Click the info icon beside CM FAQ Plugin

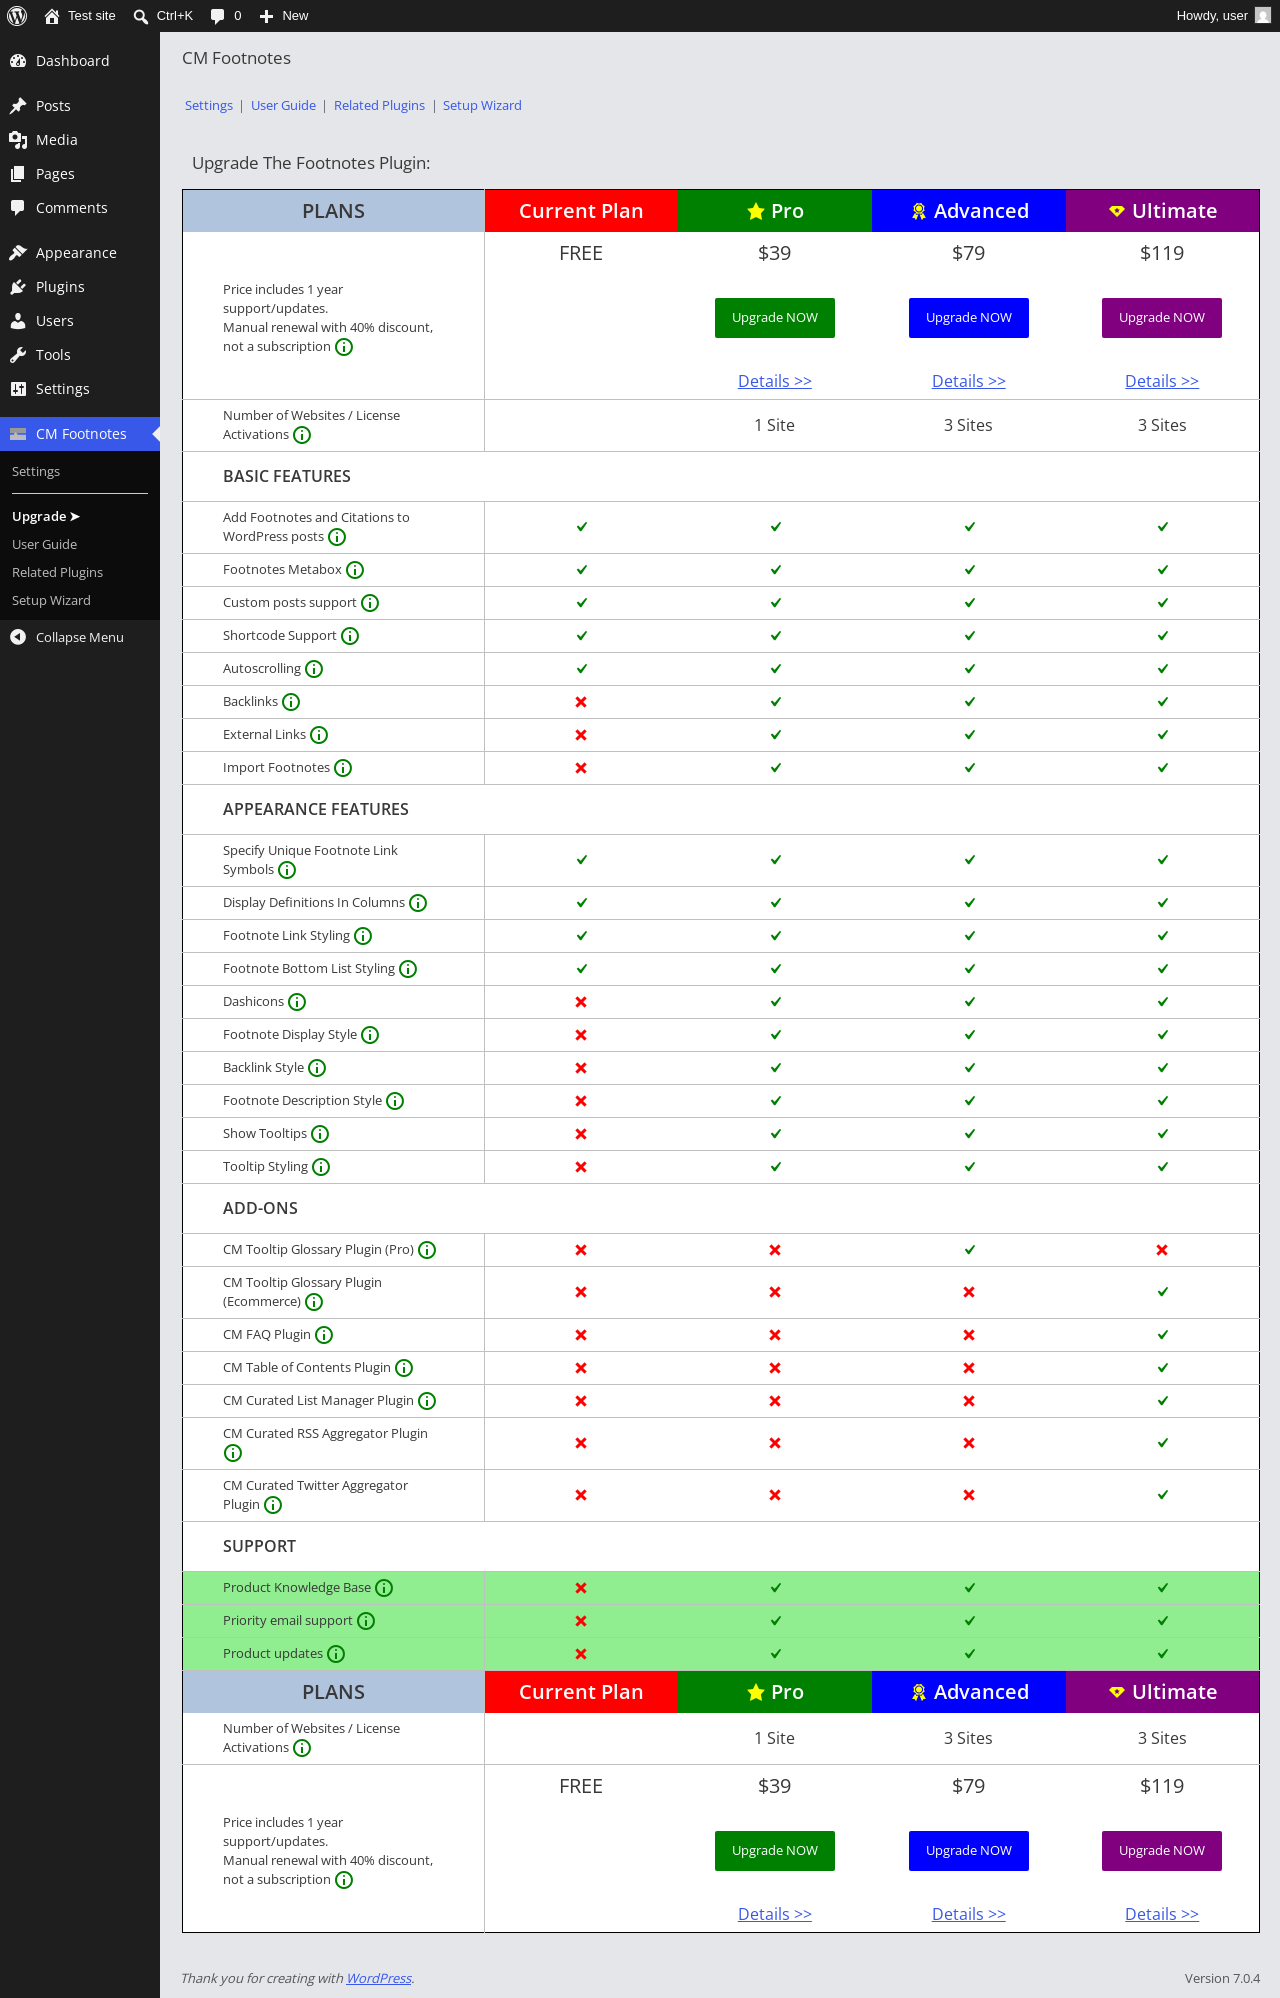pyautogui.click(x=324, y=1335)
